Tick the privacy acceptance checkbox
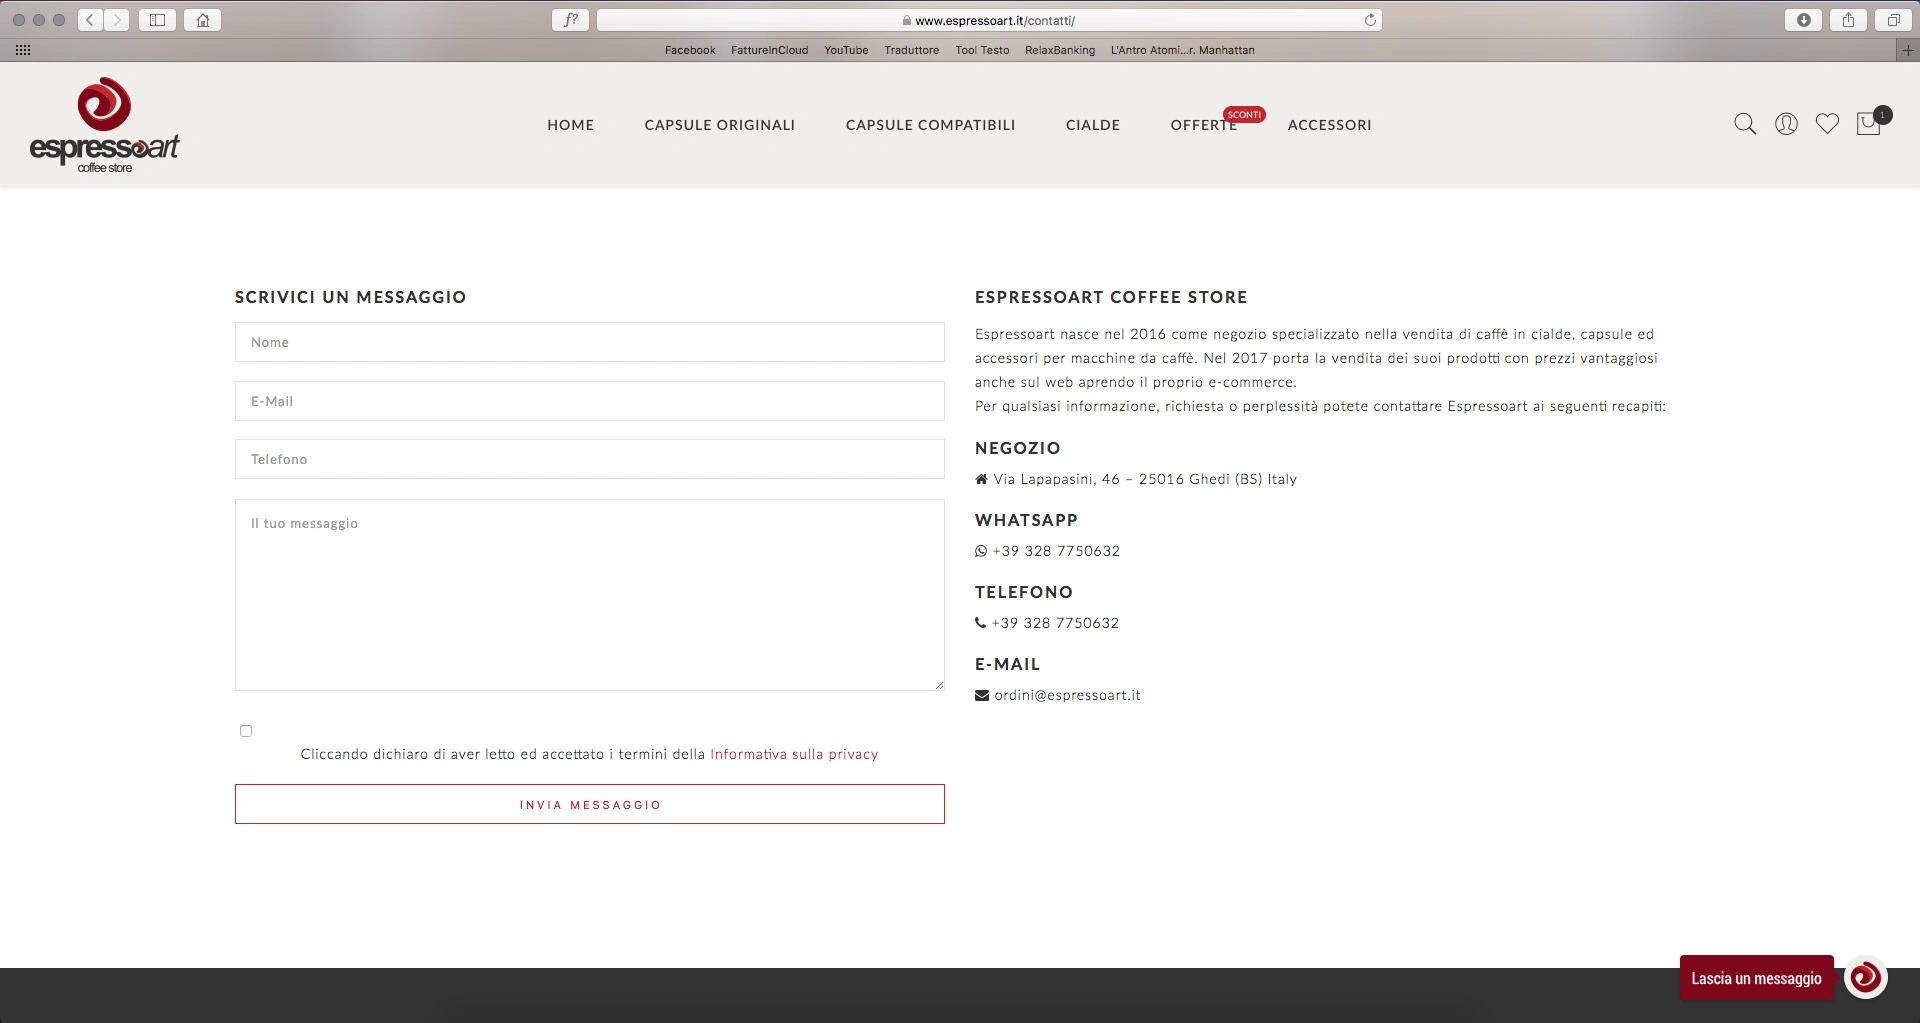The height and width of the screenshot is (1023, 1920). 246,731
